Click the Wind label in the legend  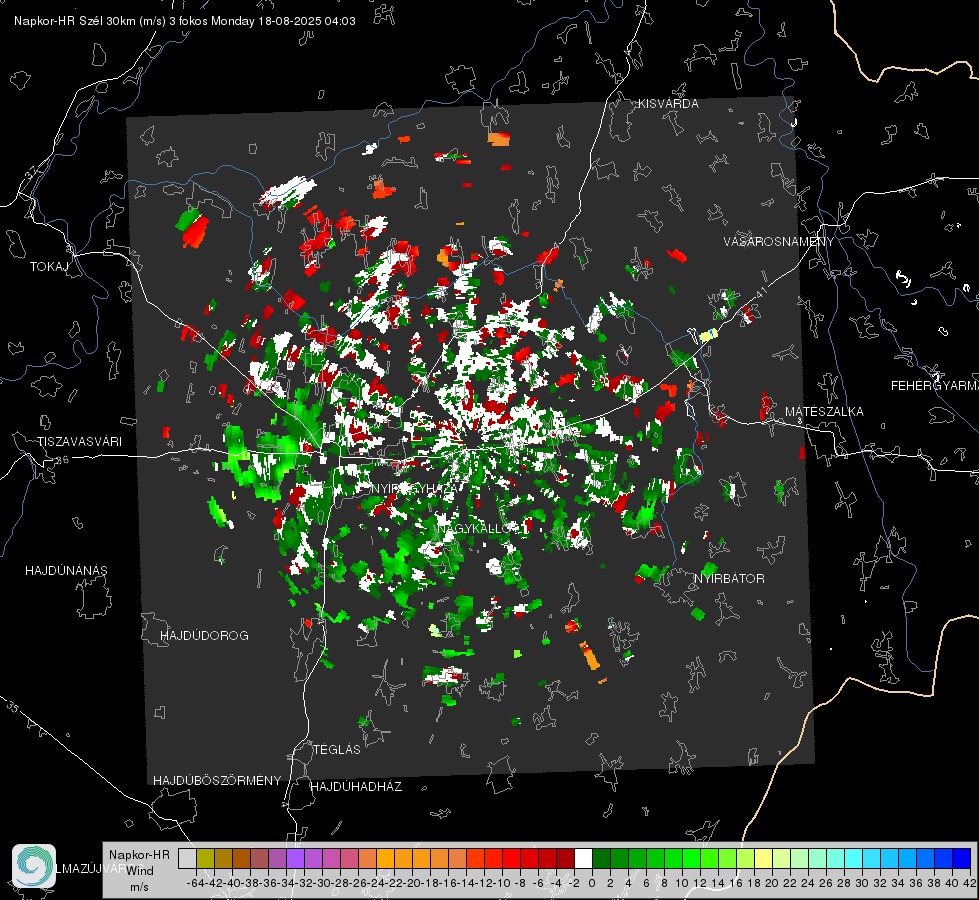click(140, 871)
